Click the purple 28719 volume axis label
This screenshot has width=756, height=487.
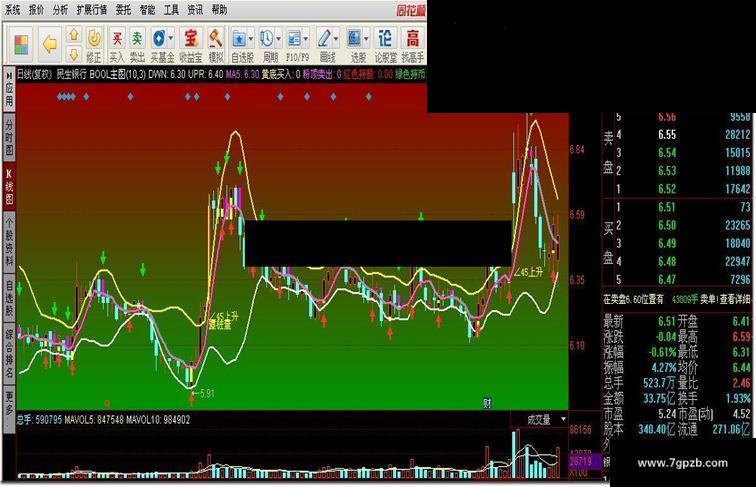point(582,462)
